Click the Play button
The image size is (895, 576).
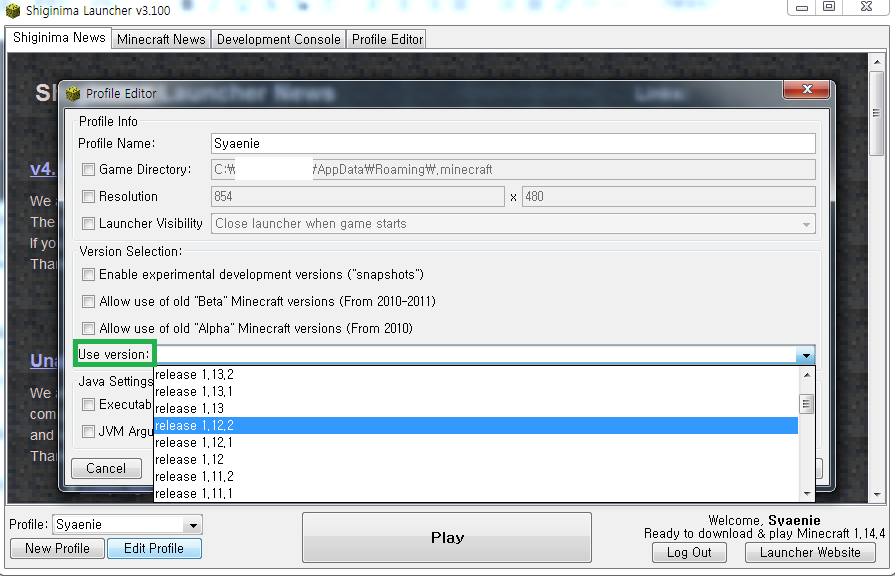[447, 538]
